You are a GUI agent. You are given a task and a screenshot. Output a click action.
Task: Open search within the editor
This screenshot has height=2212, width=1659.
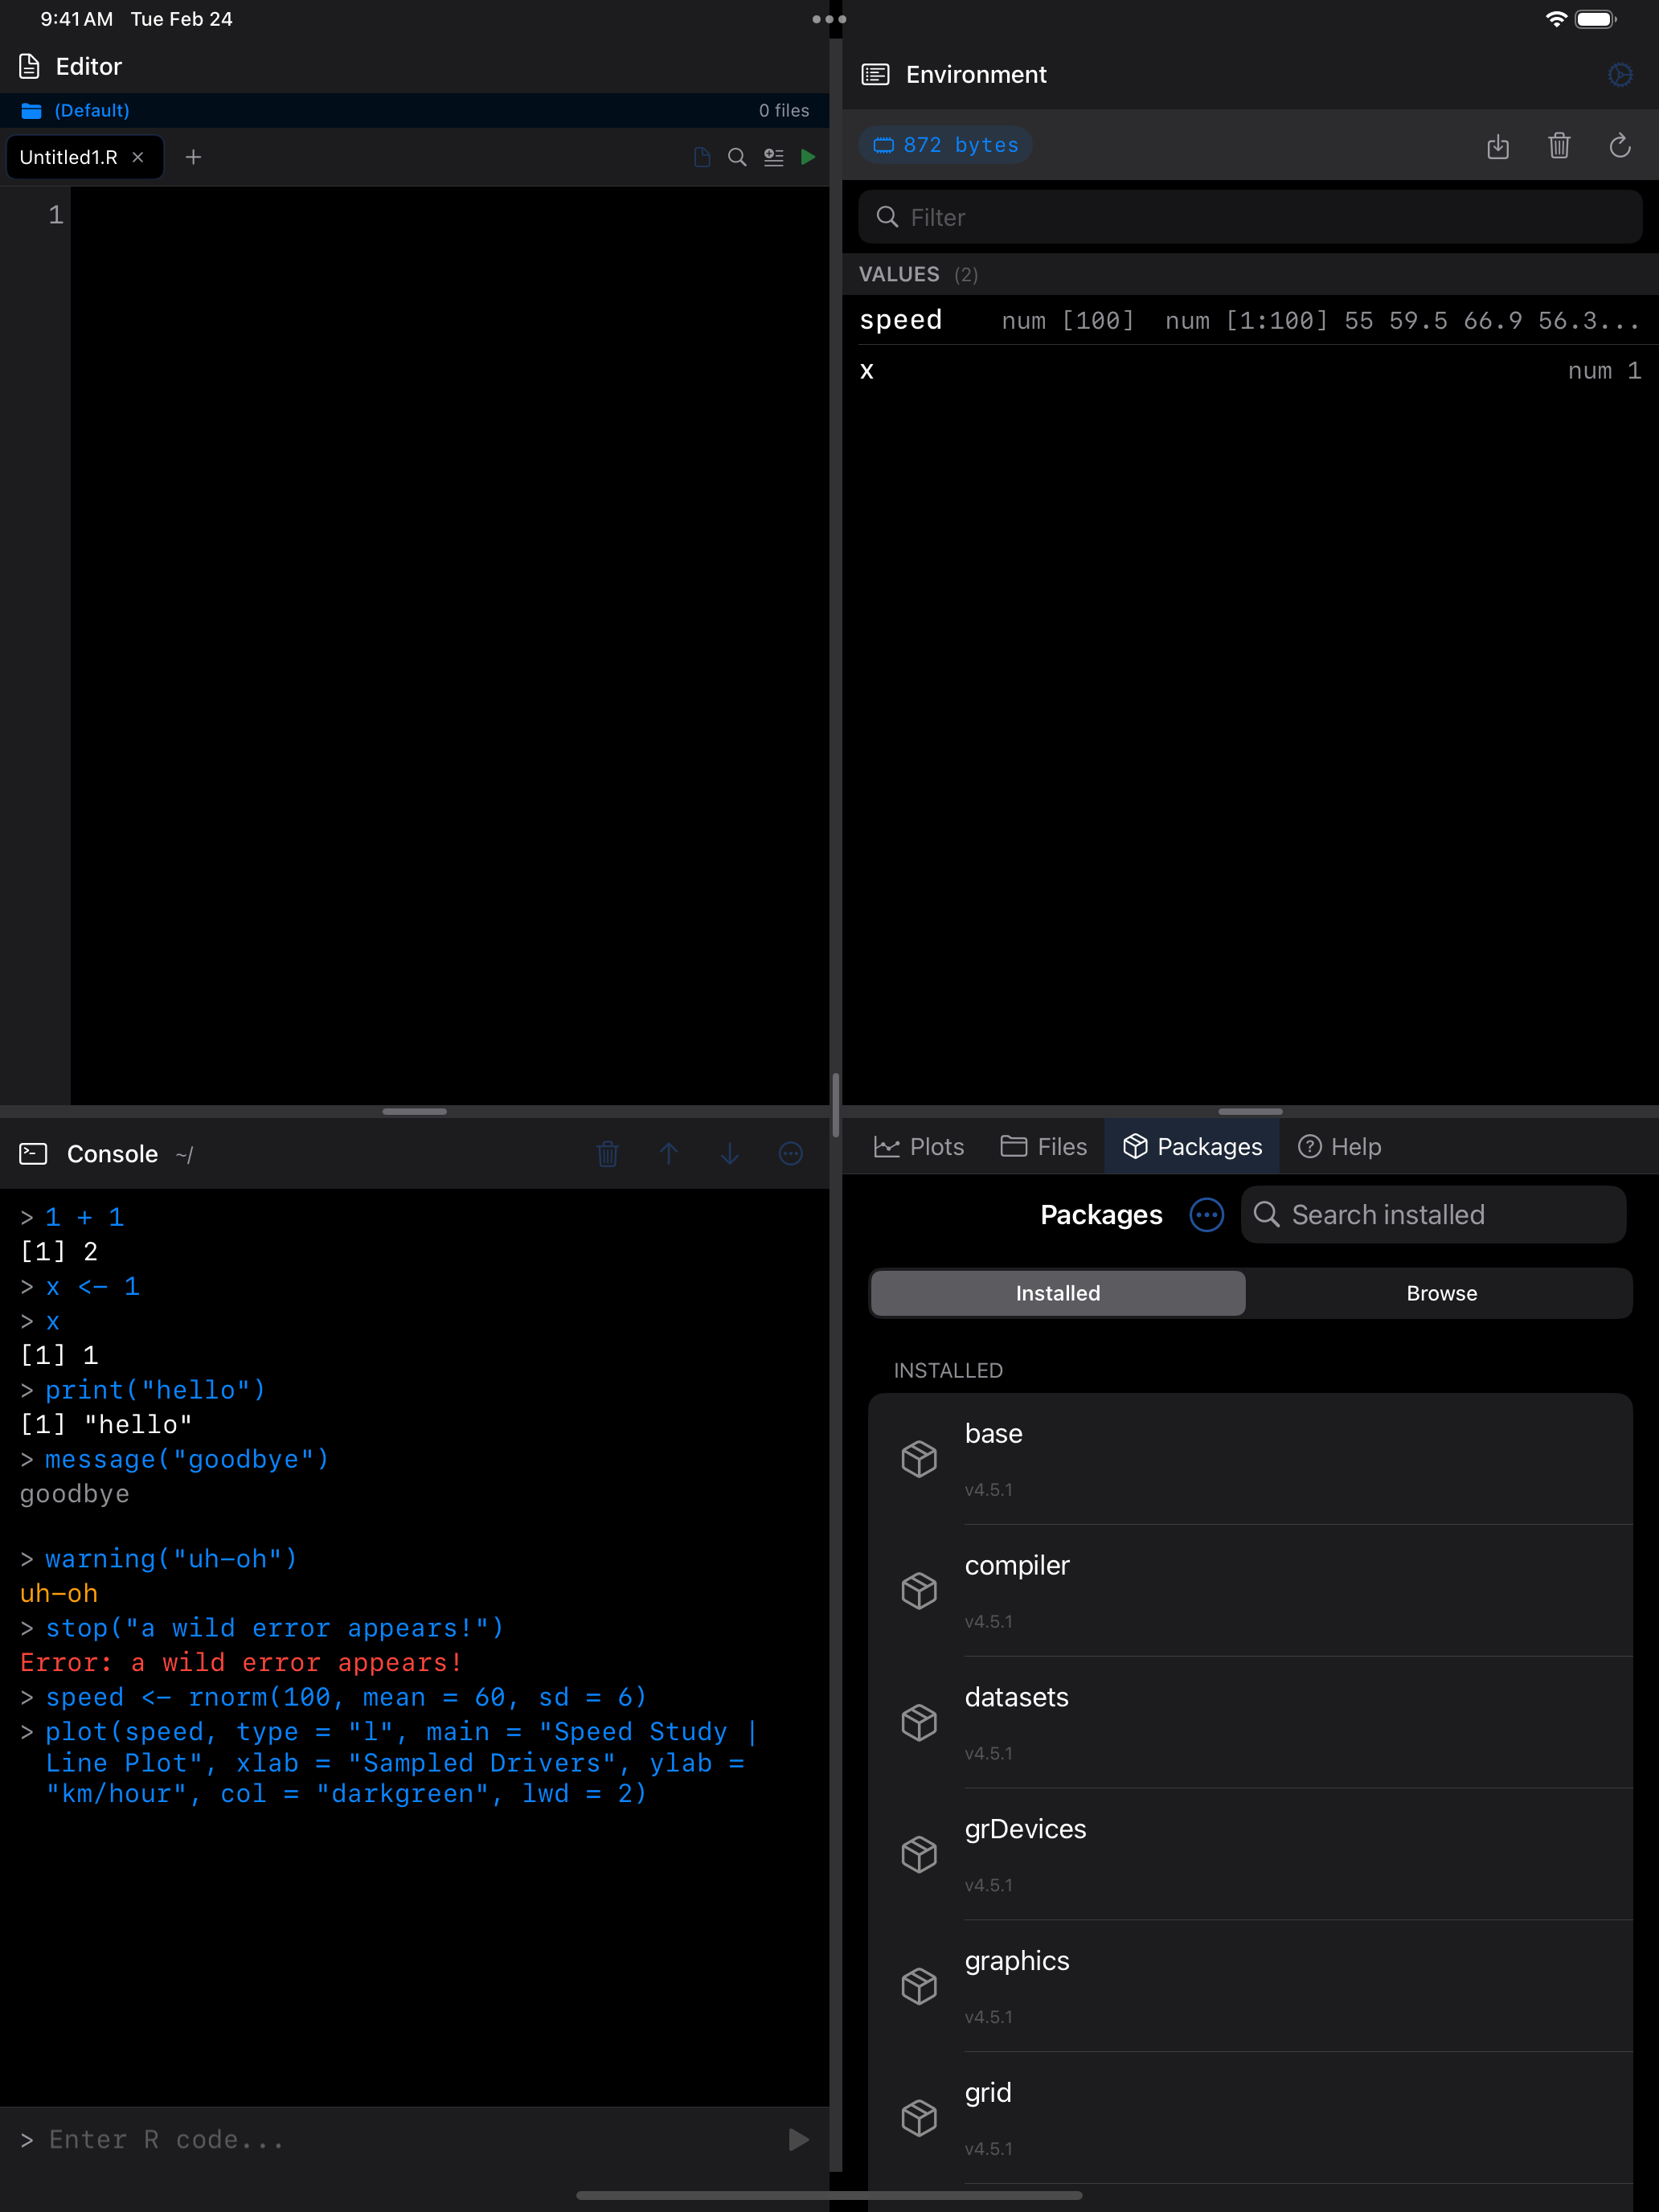point(737,157)
